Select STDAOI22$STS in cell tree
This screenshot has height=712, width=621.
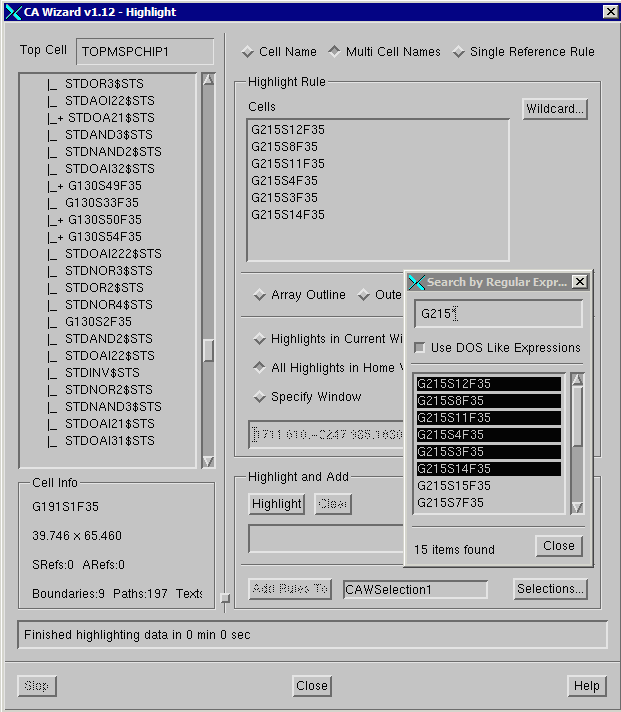pos(109,101)
